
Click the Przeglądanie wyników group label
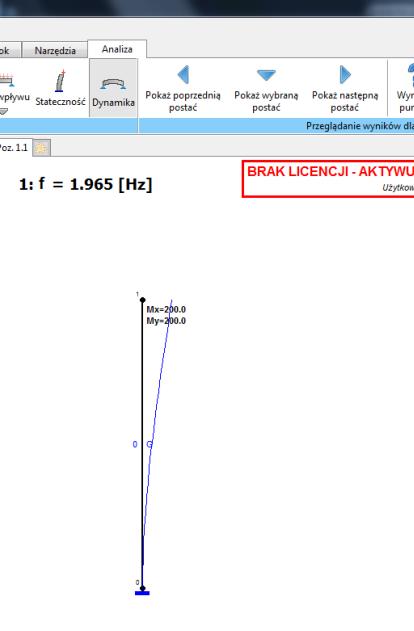tap(360, 126)
